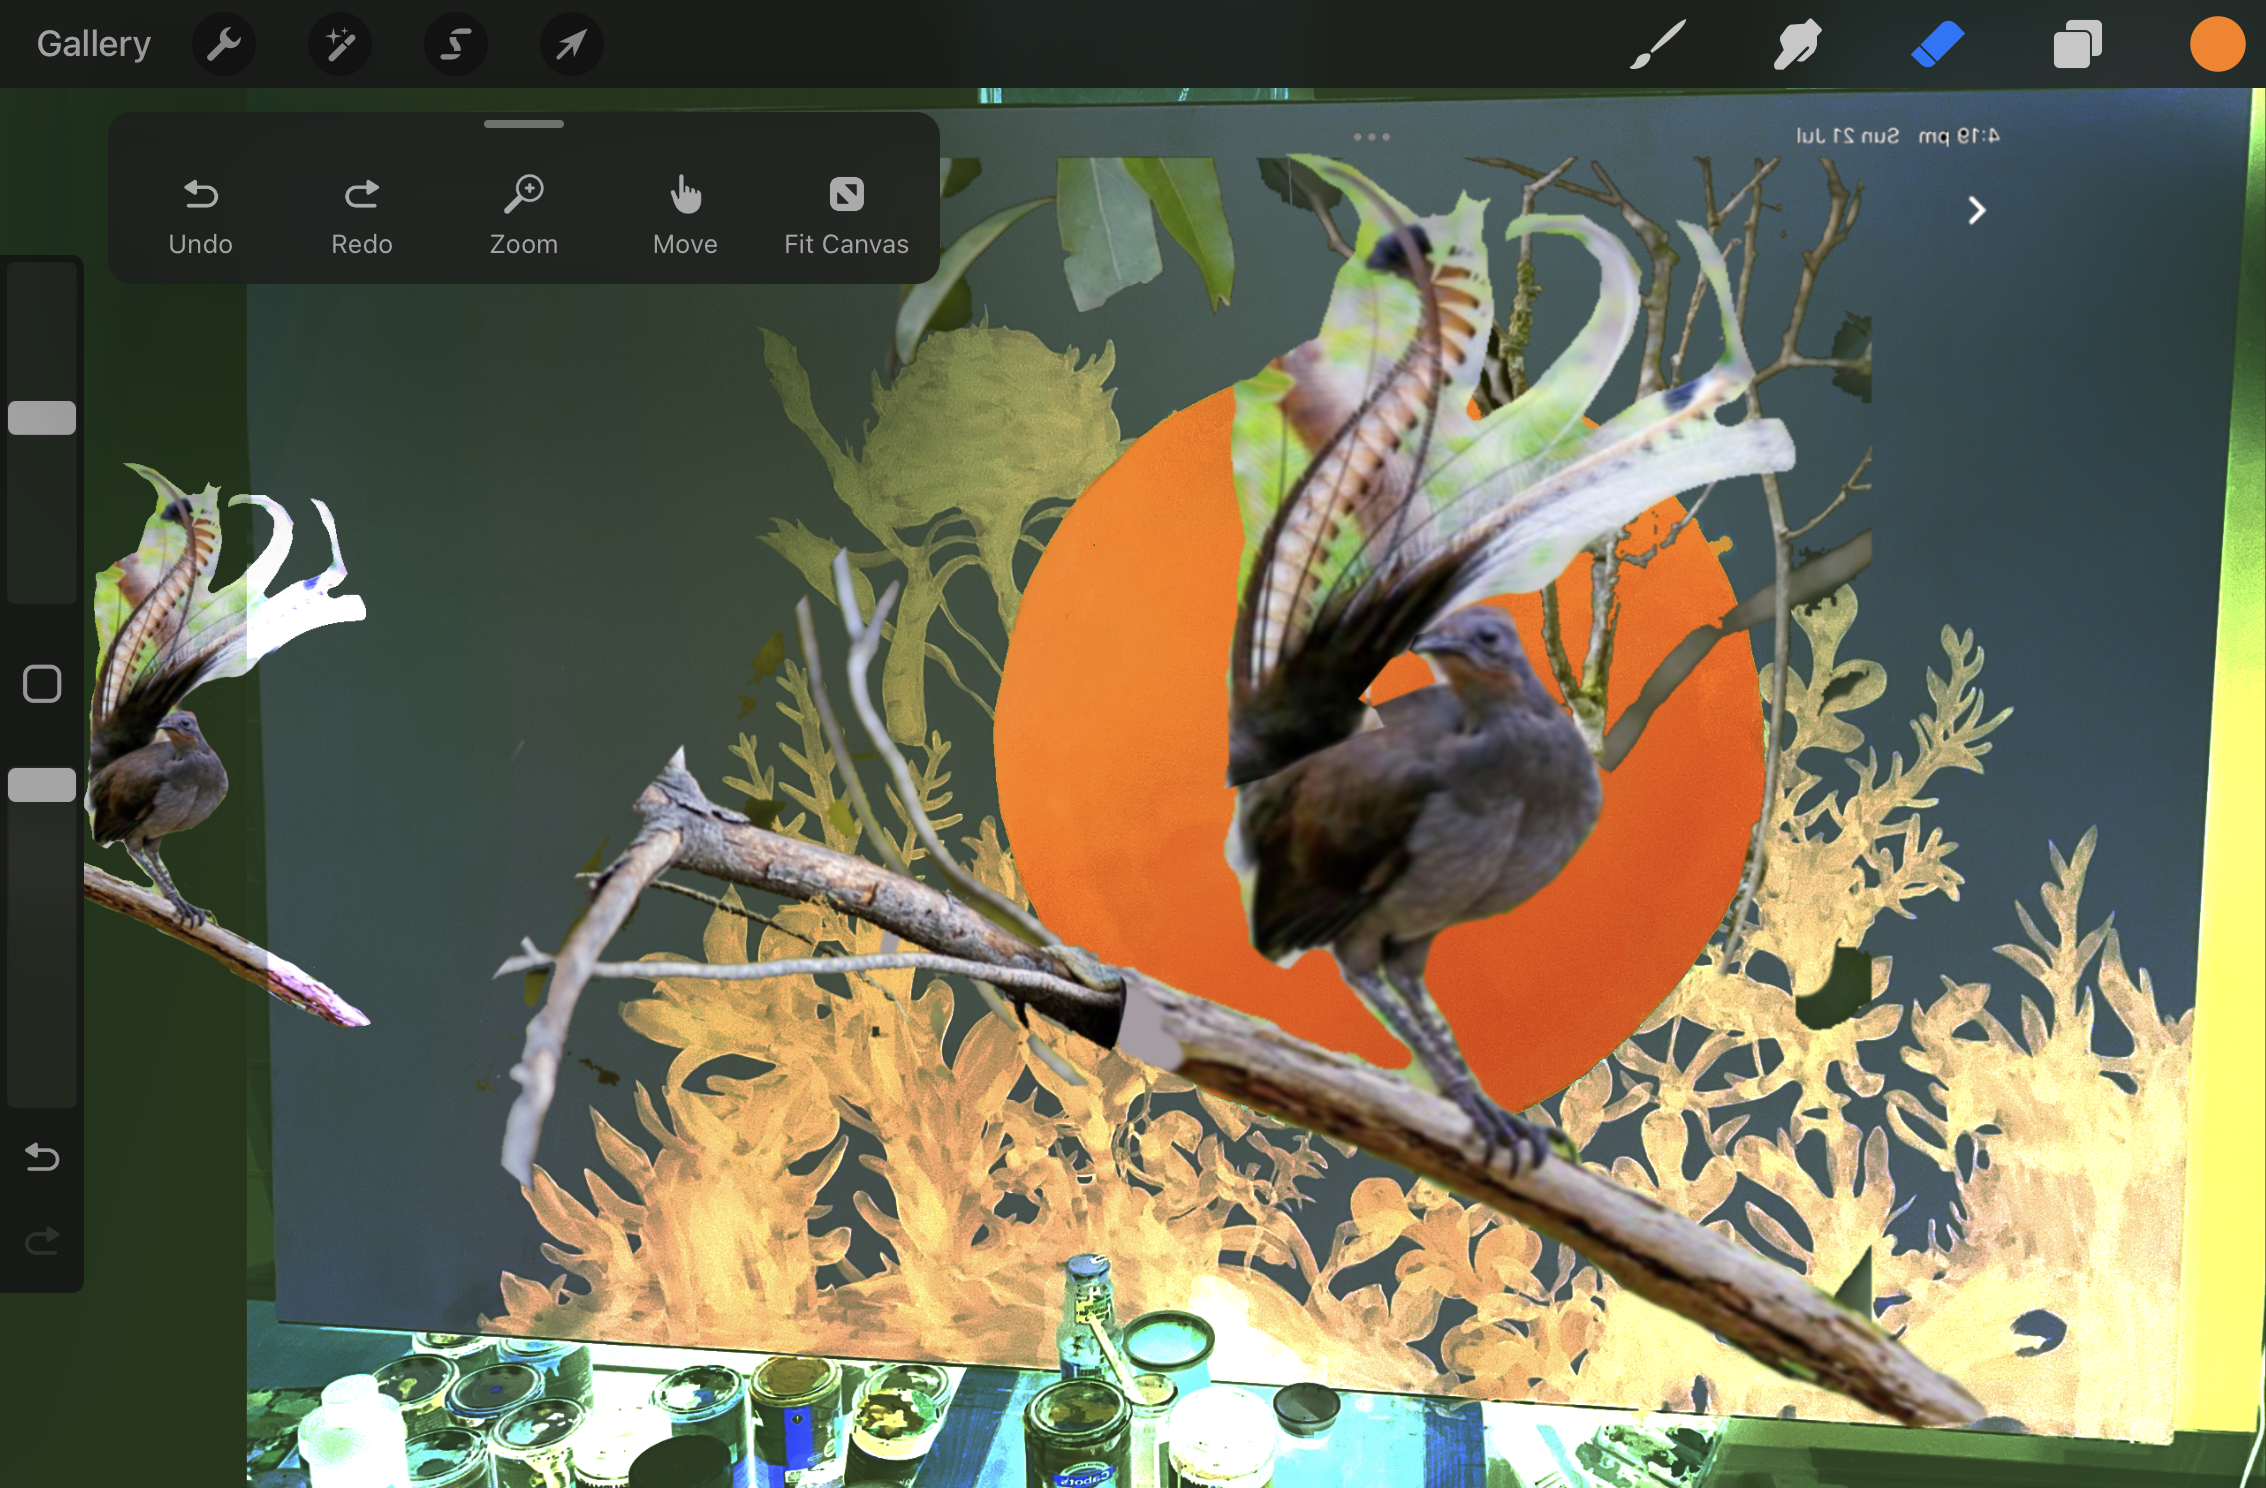Click the three dots at canvas top

point(1371,136)
